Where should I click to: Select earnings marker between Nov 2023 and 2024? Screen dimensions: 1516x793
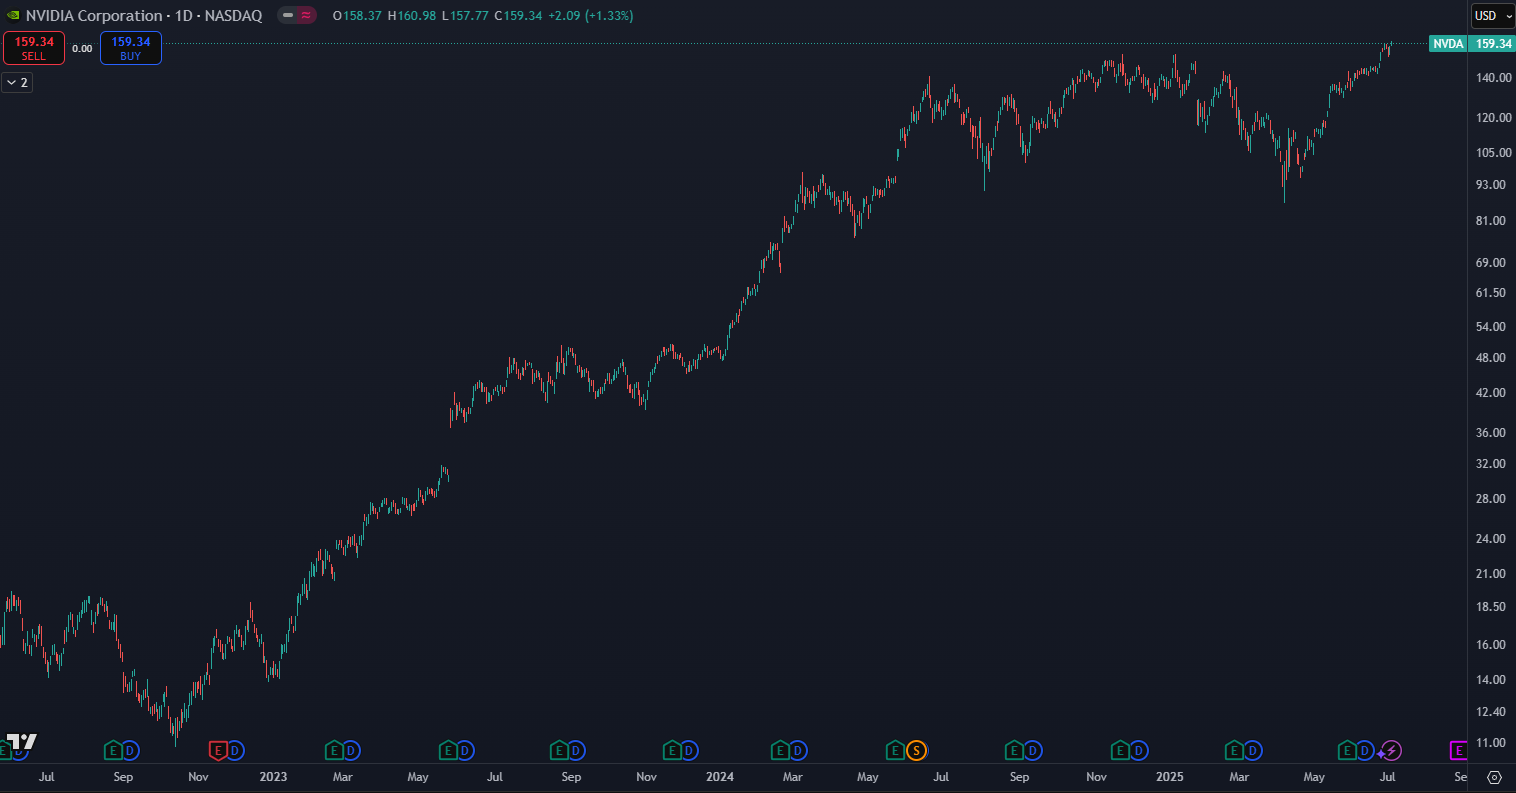pos(673,750)
